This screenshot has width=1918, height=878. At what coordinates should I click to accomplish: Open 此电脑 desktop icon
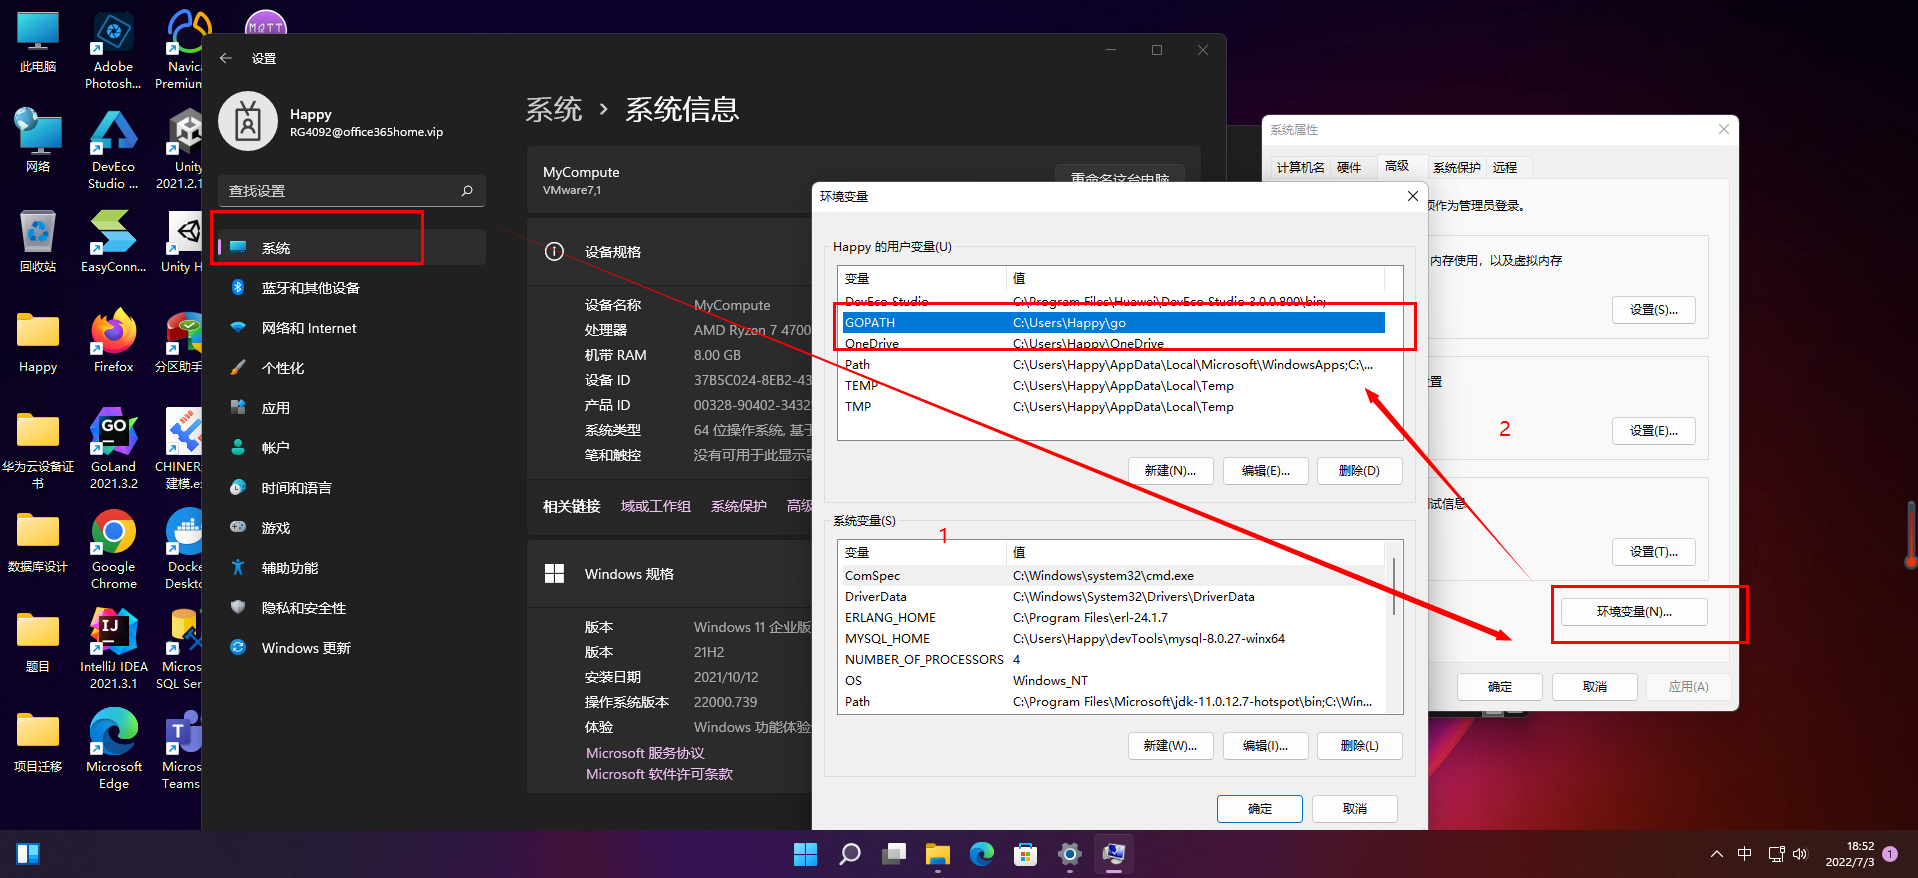click(38, 42)
